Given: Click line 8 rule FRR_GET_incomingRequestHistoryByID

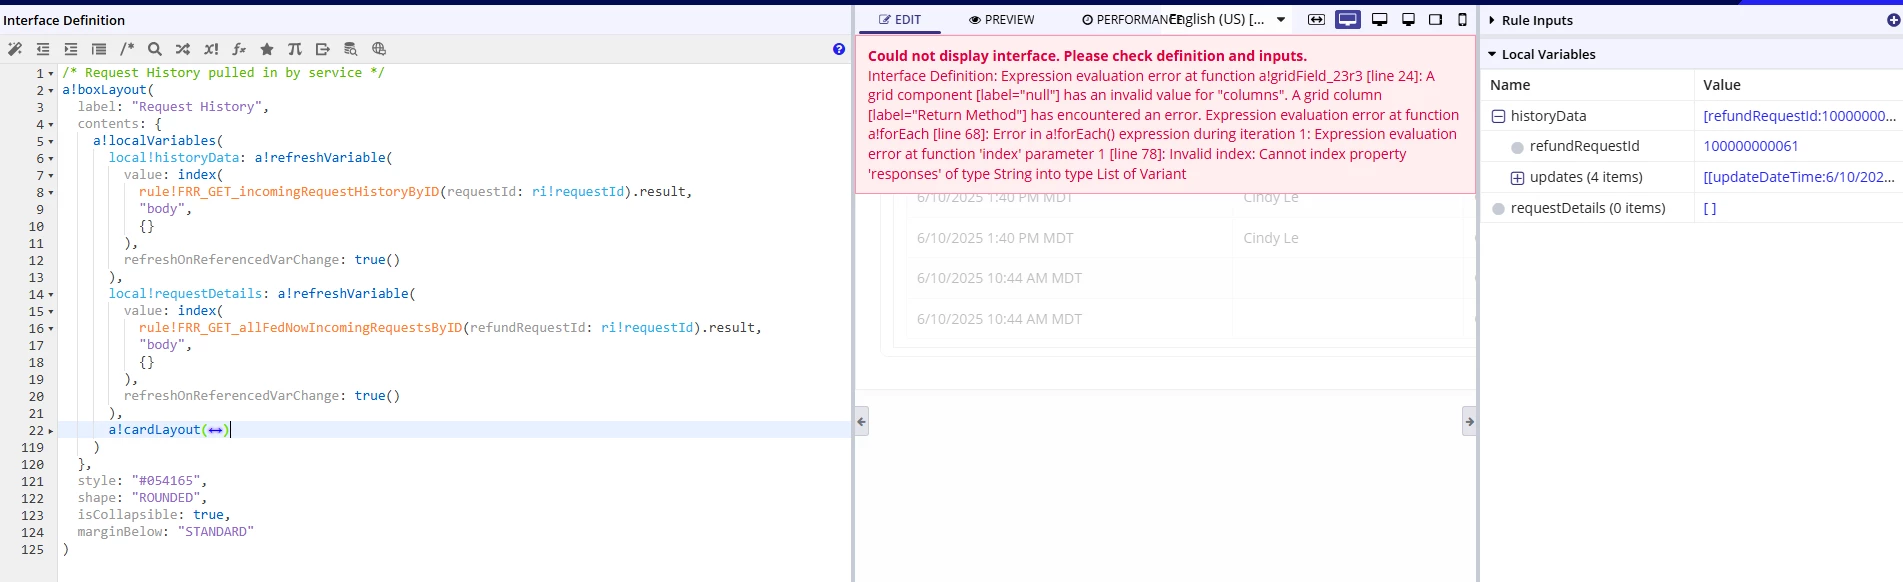Looking at the screenshot, I should pos(289,191).
